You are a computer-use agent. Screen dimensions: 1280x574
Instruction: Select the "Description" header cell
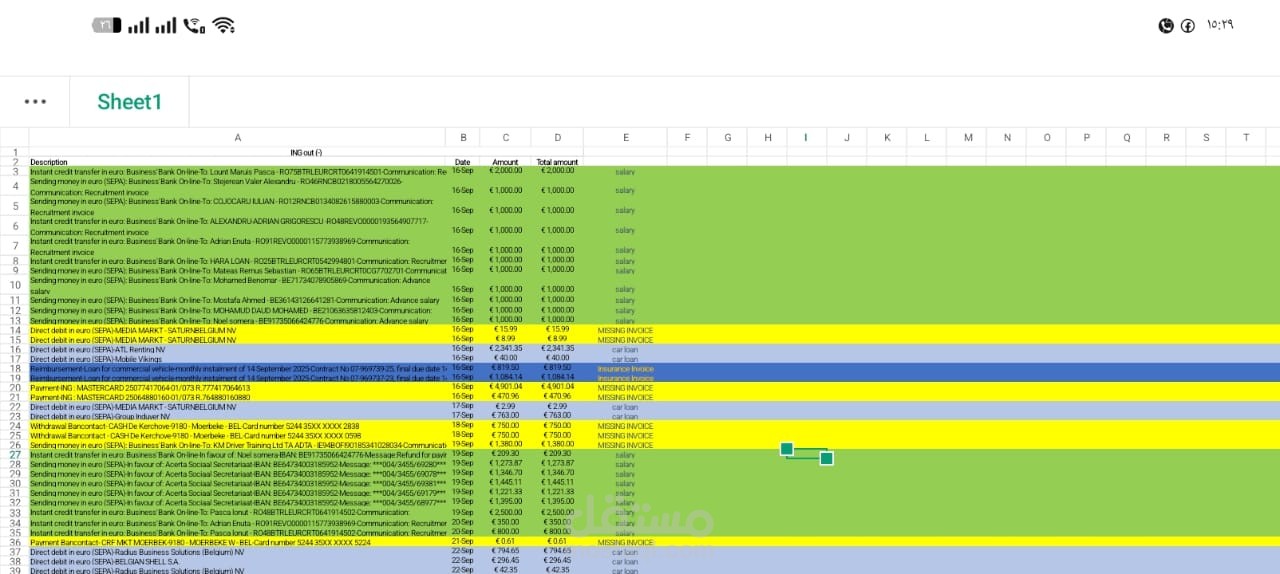pos(237,162)
